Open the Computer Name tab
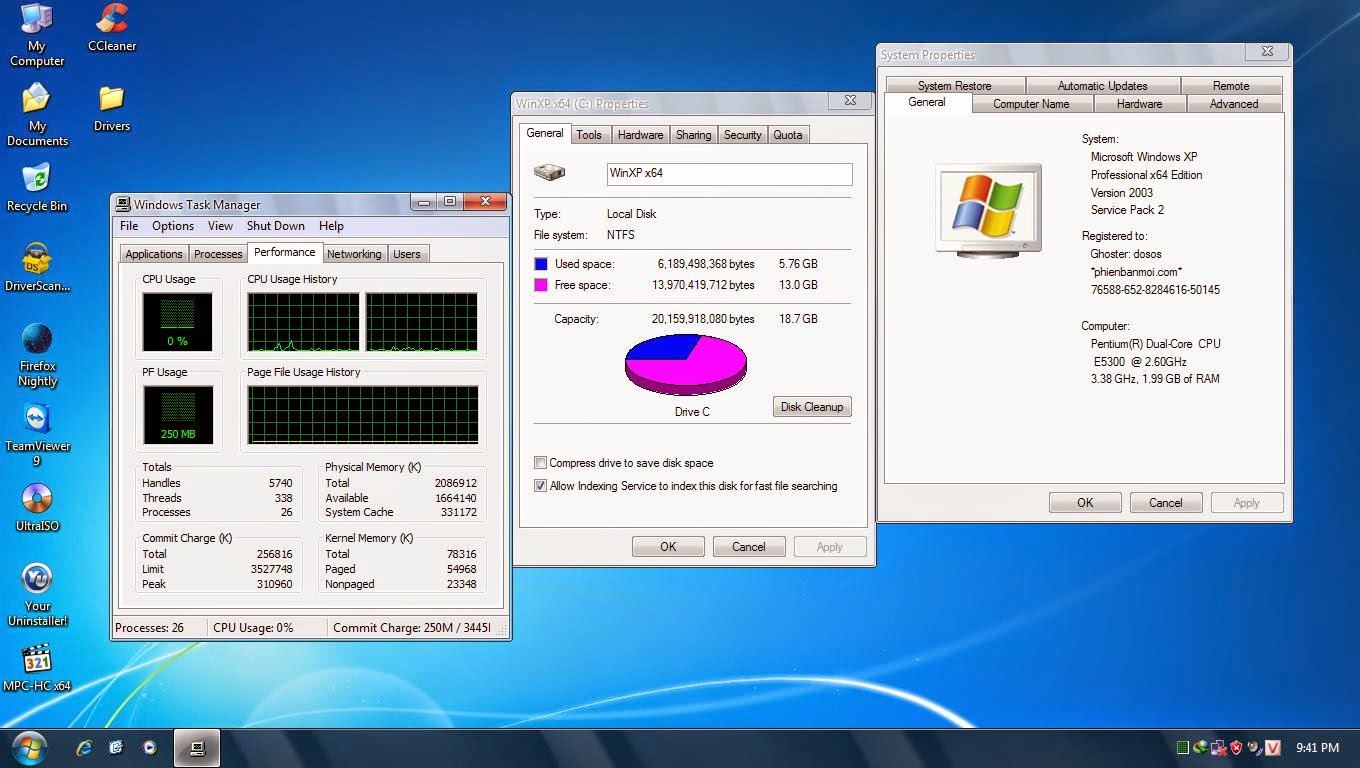Image resolution: width=1360 pixels, height=768 pixels. (1031, 104)
